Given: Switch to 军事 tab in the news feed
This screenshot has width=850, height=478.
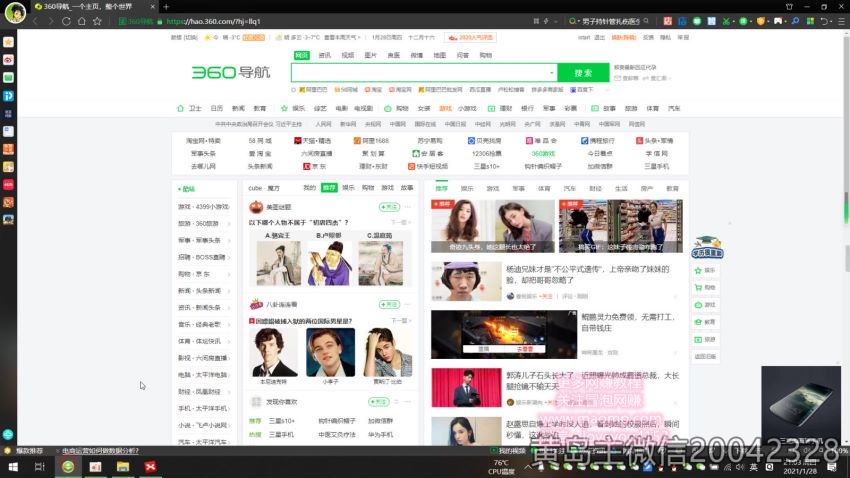Looking at the screenshot, I should (519, 189).
